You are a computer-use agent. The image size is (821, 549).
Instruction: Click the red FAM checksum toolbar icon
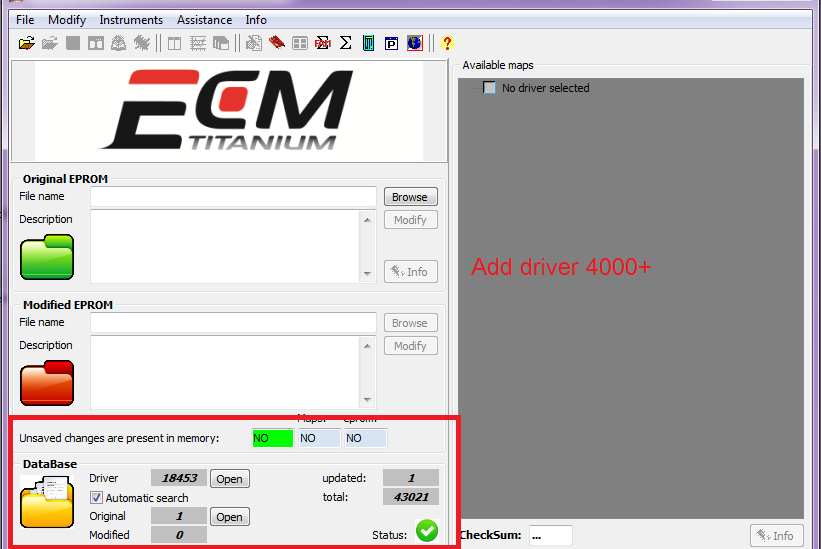(x=323, y=43)
